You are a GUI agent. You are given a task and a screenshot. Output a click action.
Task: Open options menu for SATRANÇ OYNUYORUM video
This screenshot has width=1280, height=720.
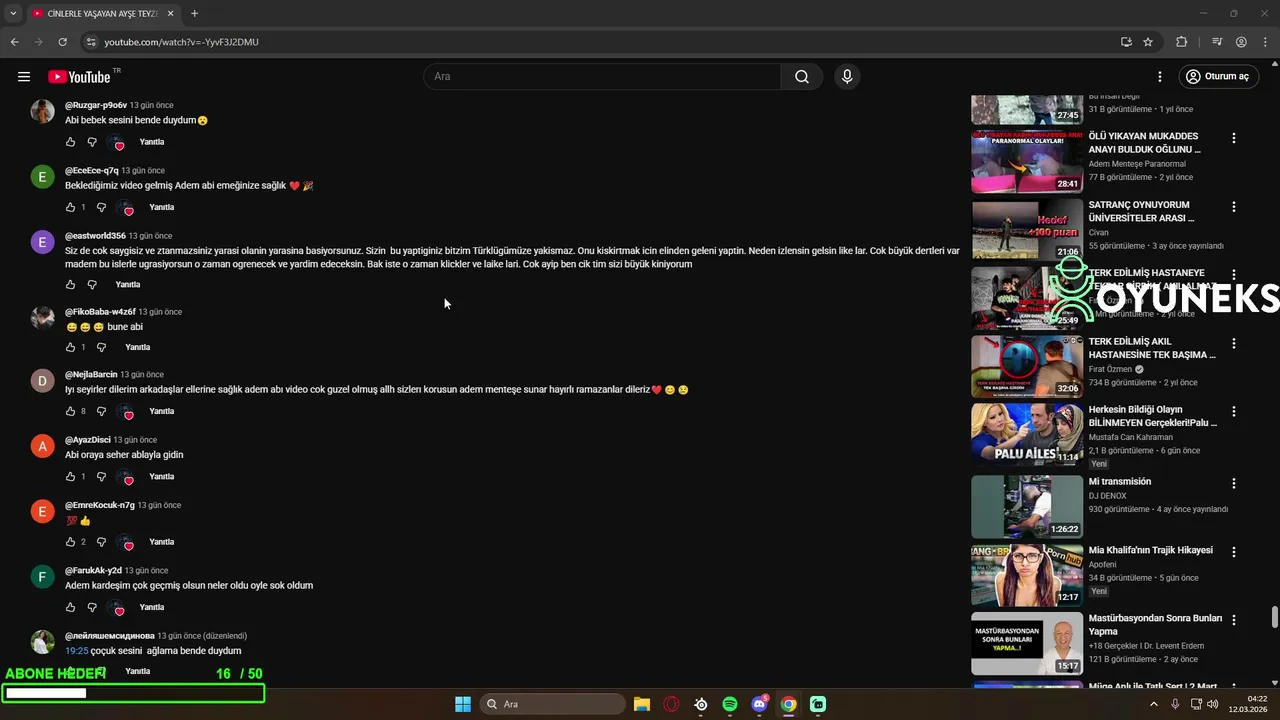click(1234, 207)
